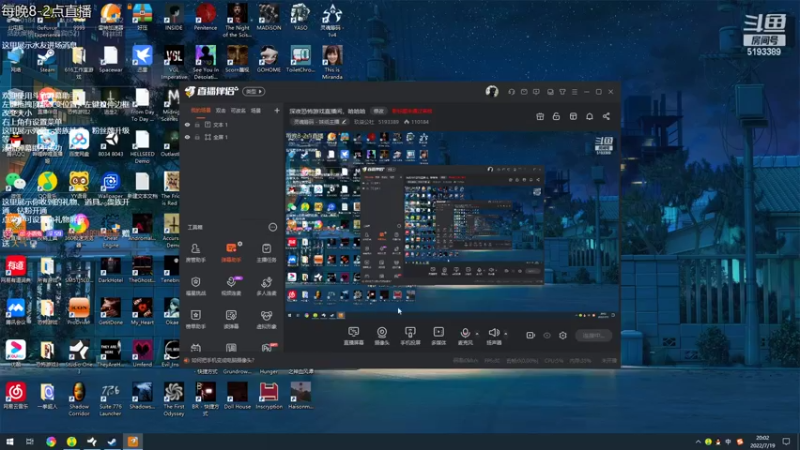Add a 摄像头 camera source

(x=382, y=336)
